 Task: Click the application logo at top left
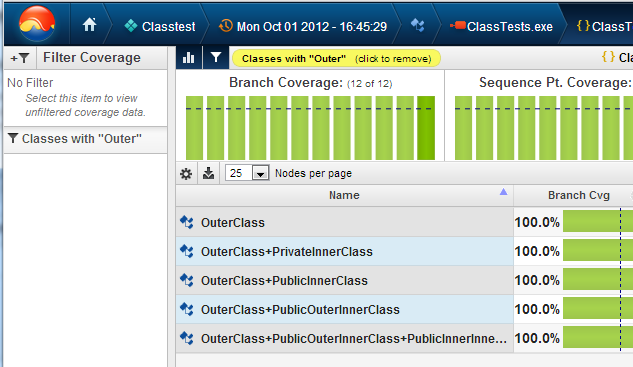point(37,24)
